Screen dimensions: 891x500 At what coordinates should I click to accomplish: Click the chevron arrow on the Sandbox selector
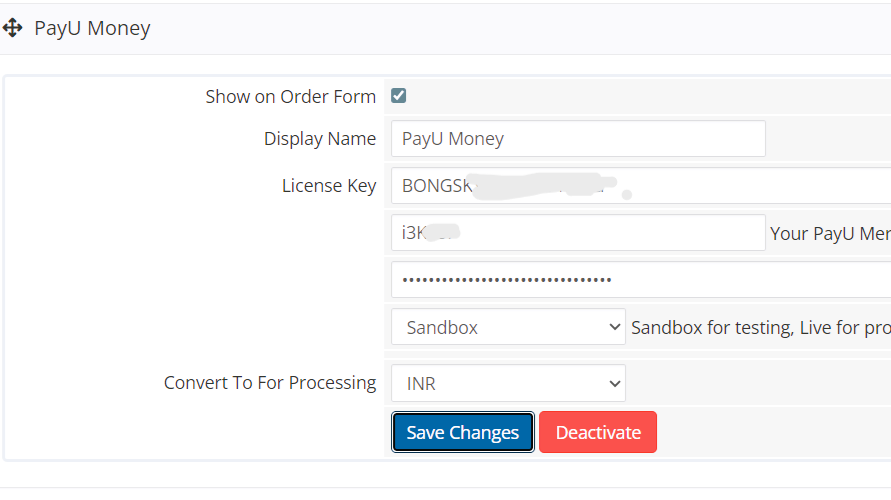tap(614, 327)
